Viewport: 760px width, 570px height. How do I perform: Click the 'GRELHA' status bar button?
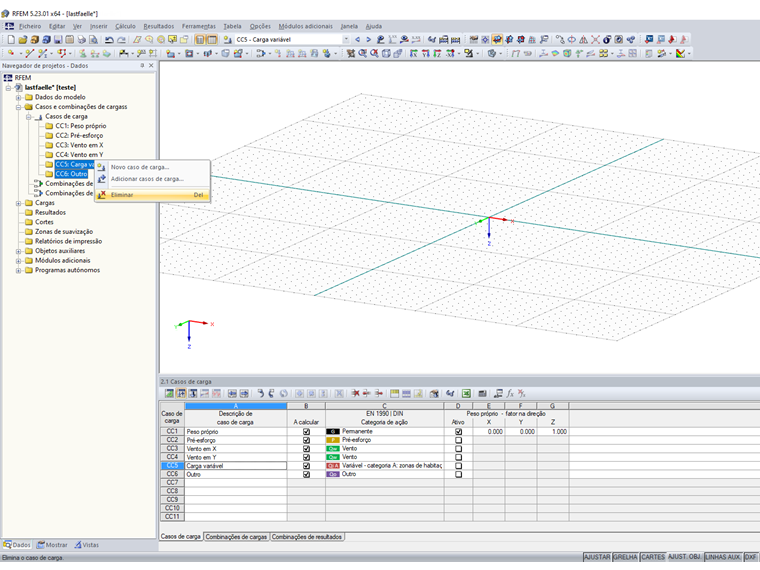pyautogui.click(x=625, y=557)
